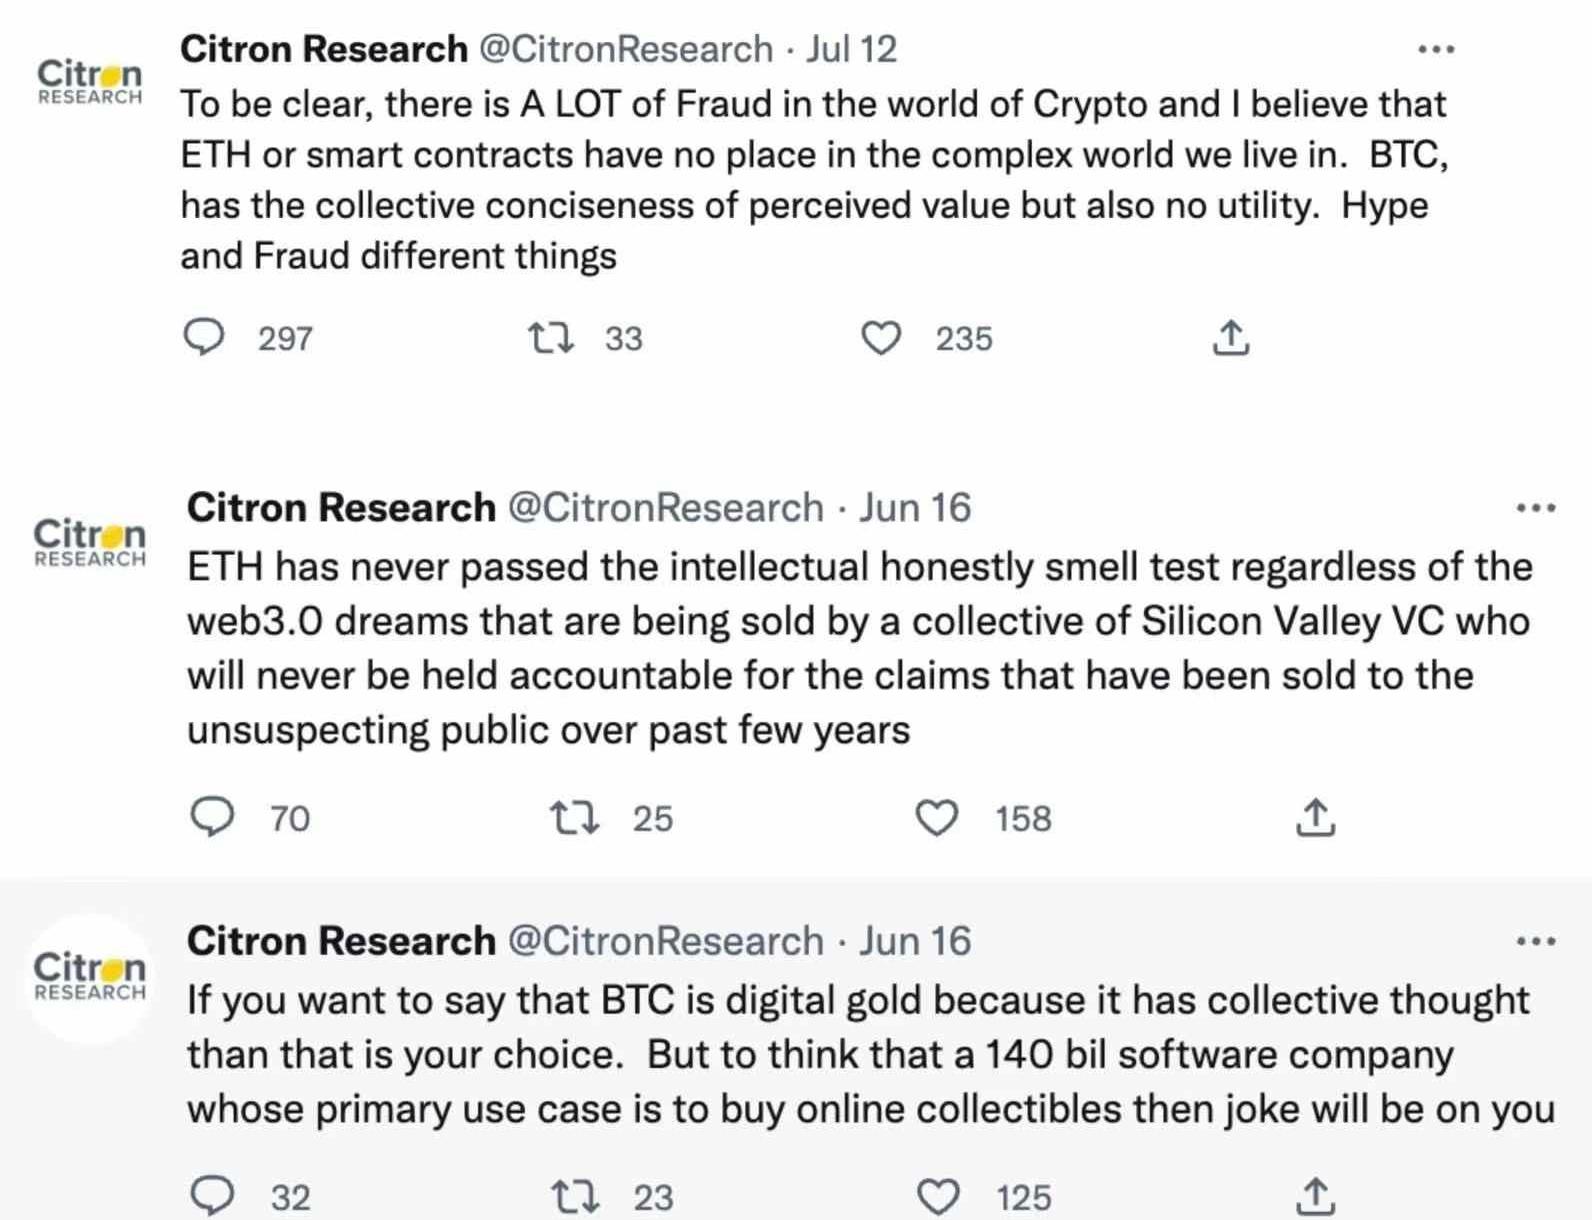Open Citron Research profile name on Jul 12 tweet
This screenshot has height=1220, width=1592.
[324, 49]
